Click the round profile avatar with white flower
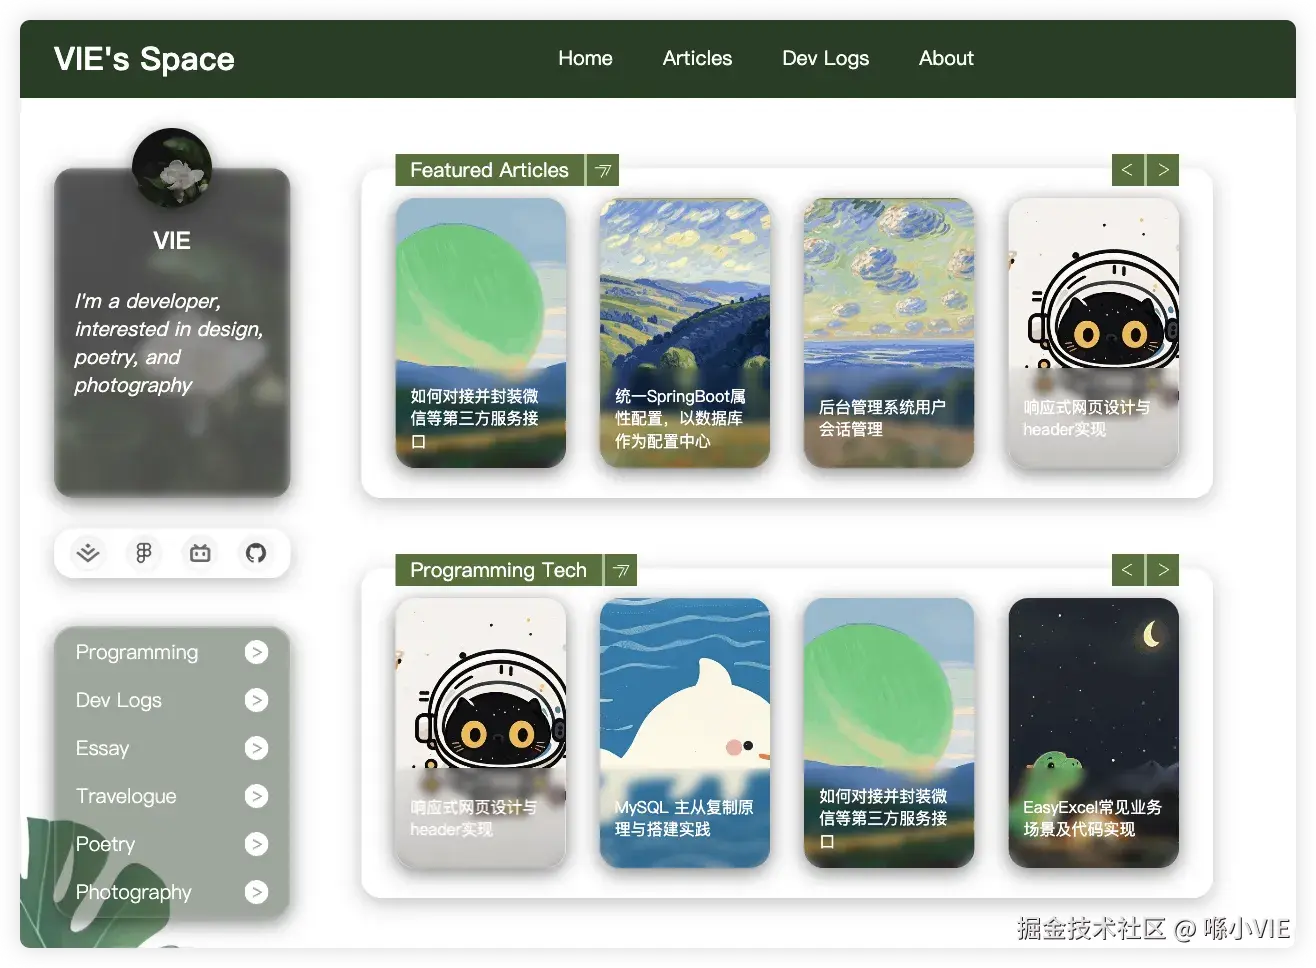1316x968 pixels. point(172,168)
